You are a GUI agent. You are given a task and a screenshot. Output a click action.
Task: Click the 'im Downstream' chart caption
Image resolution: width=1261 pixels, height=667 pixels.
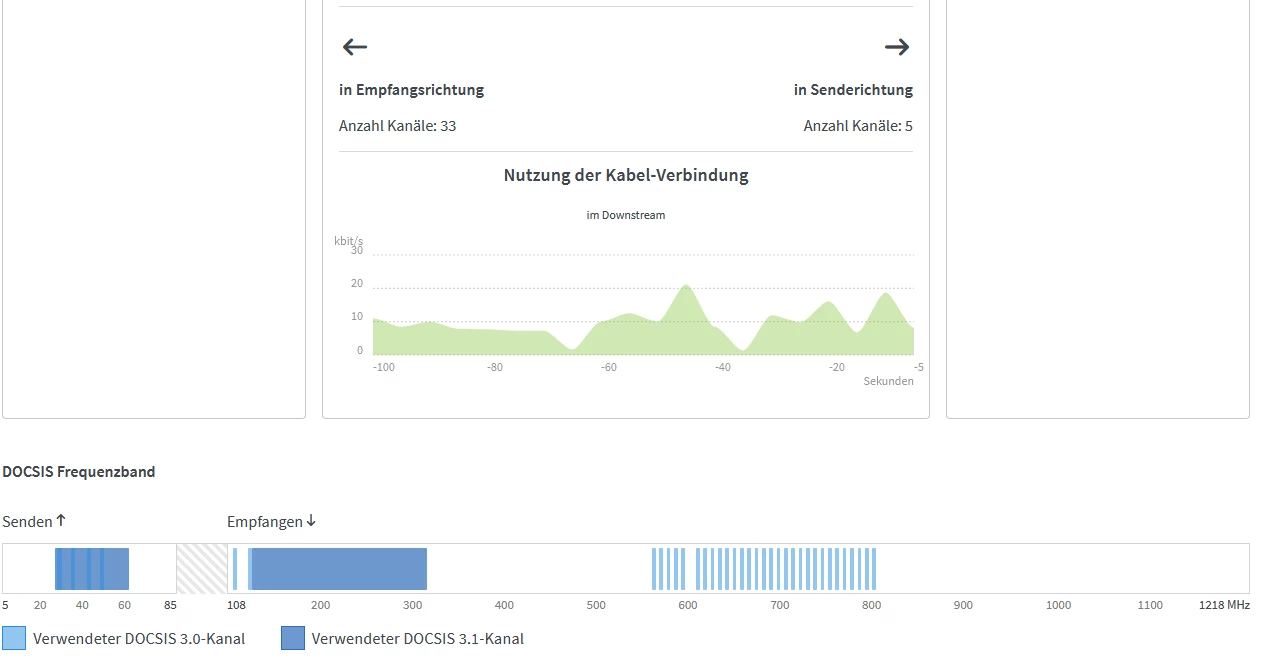(x=626, y=215)
